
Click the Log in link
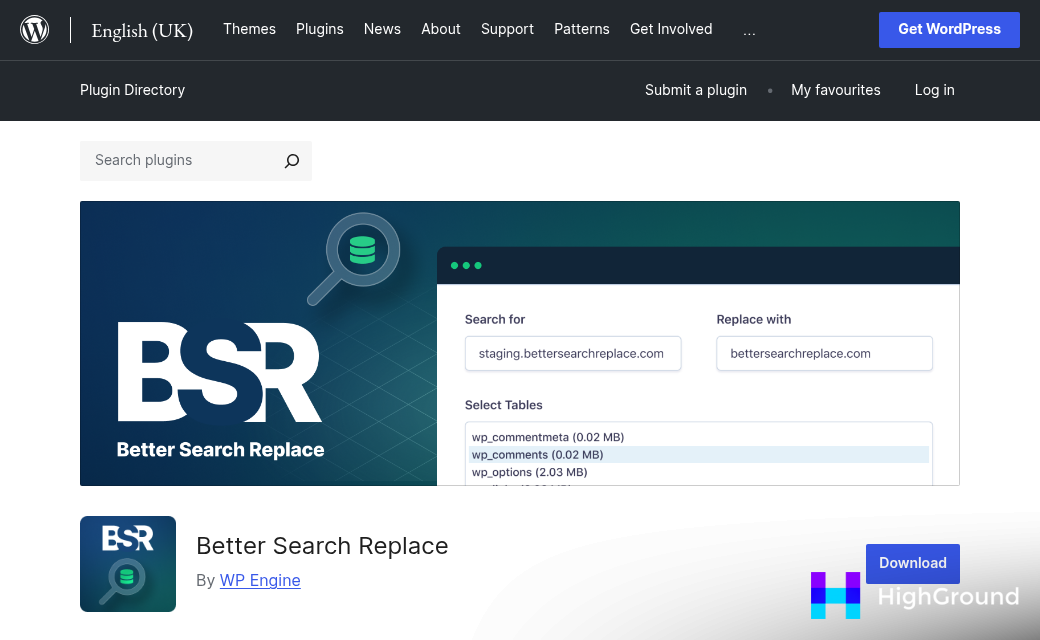coord(934,90)
